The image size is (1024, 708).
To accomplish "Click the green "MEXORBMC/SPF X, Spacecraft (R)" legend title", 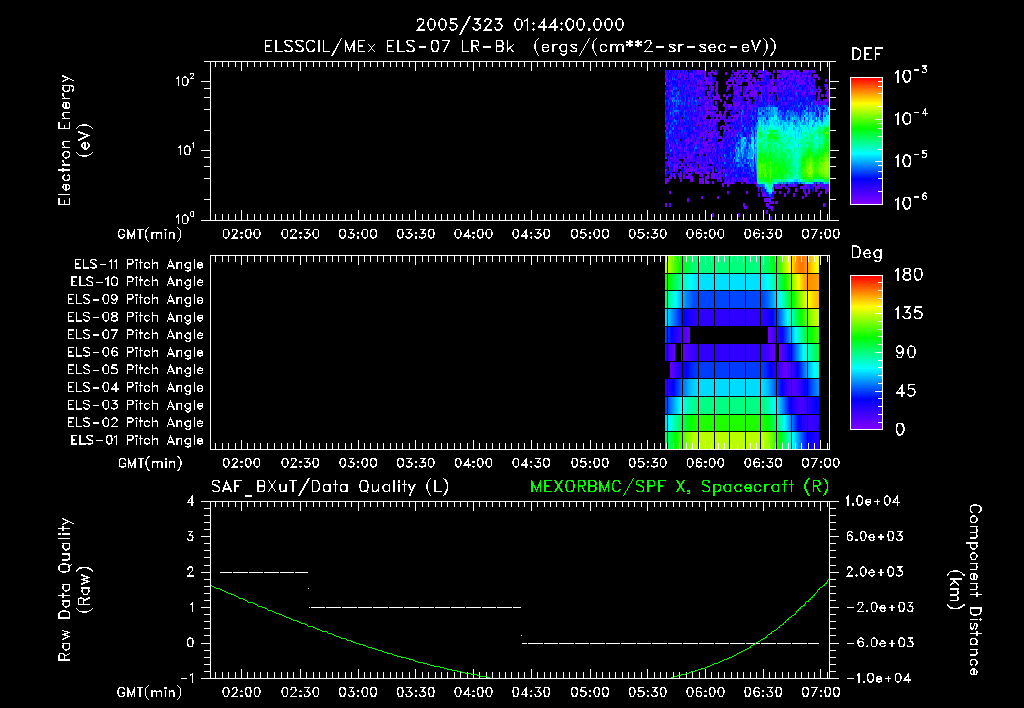I will (x=680, y=487).
